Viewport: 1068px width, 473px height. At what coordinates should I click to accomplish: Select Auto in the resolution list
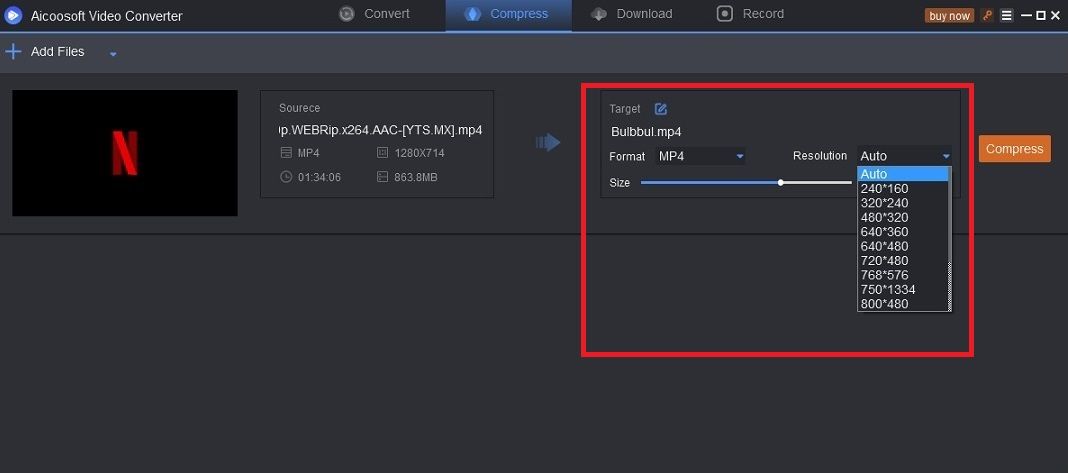point(902,174)
